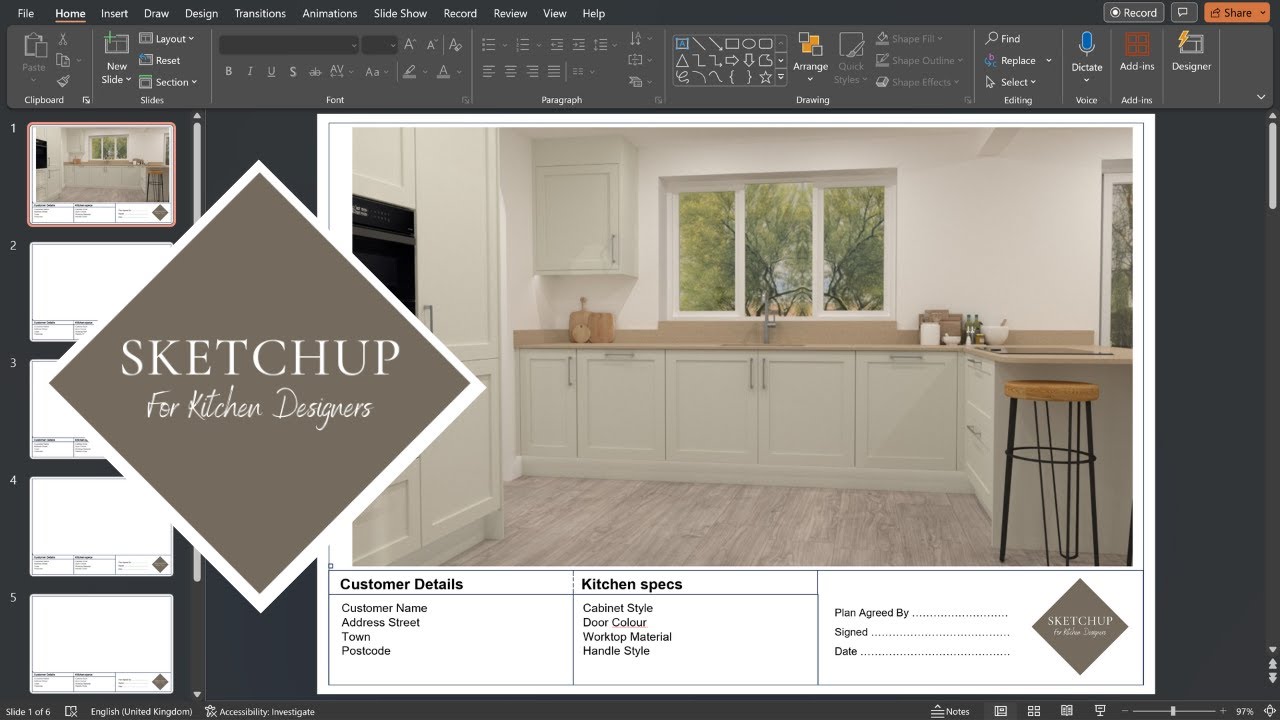This screenshot has height=720, width=1280.
Task: Click the Copy icon in Clipboard group
Action: tap(63, 60)
